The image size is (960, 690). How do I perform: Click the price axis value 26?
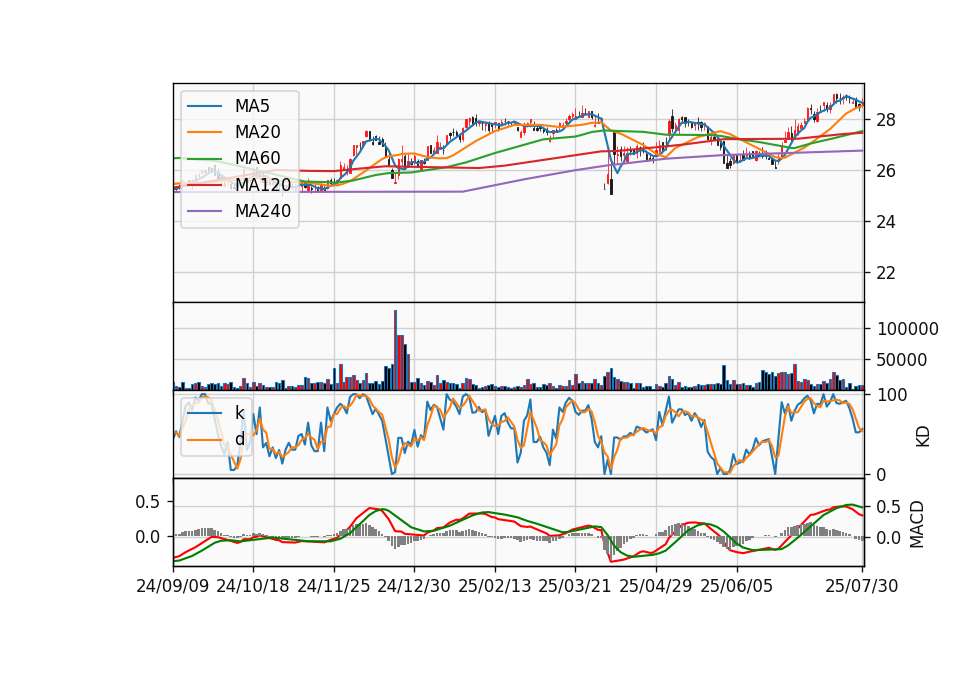point(886,171)
